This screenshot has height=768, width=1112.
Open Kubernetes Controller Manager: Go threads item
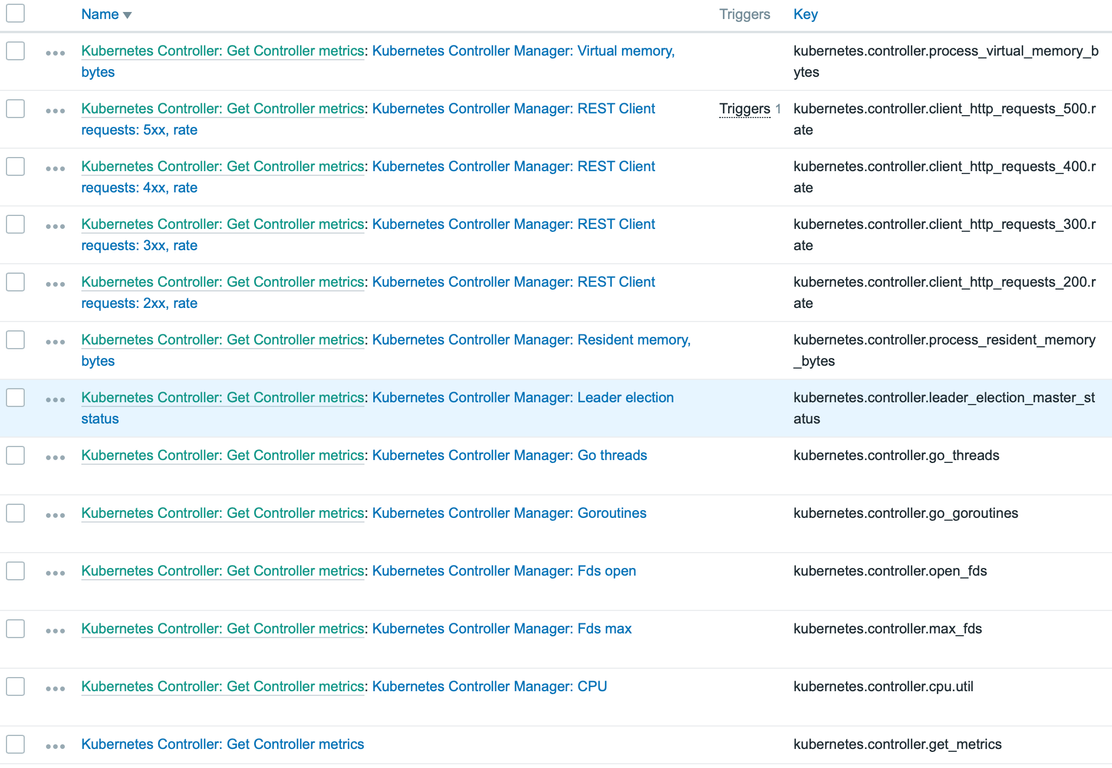[510, 455]
